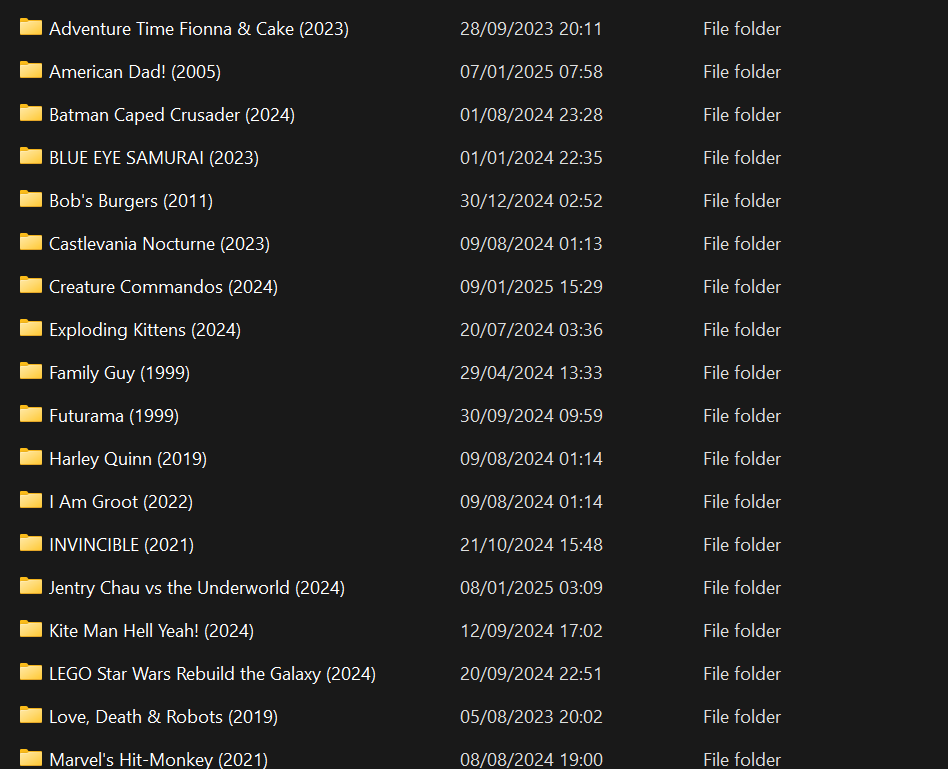Click the I Am Groot folder icon

pyautogui.click(x=30, y=500)
